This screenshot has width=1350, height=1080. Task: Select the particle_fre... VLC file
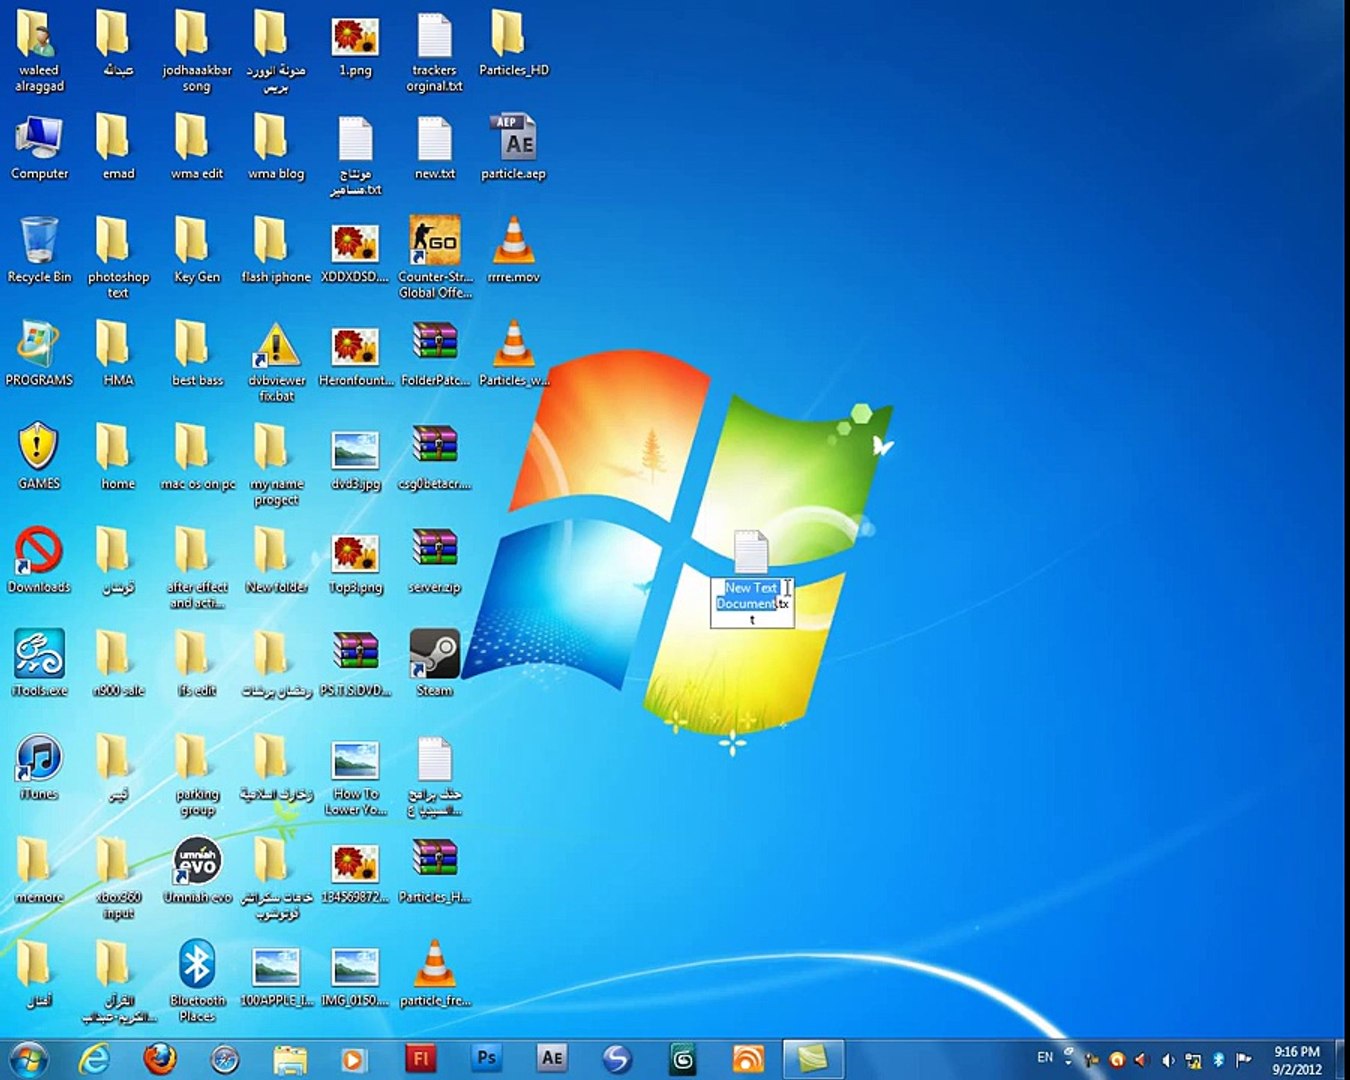[434, 974]
